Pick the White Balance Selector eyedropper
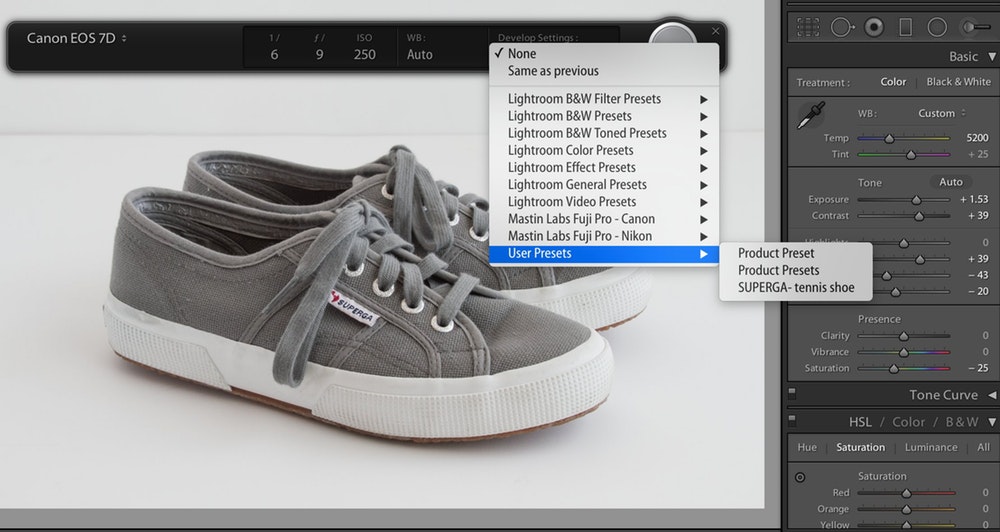The image size is (1000, 532). coord(811,115)
